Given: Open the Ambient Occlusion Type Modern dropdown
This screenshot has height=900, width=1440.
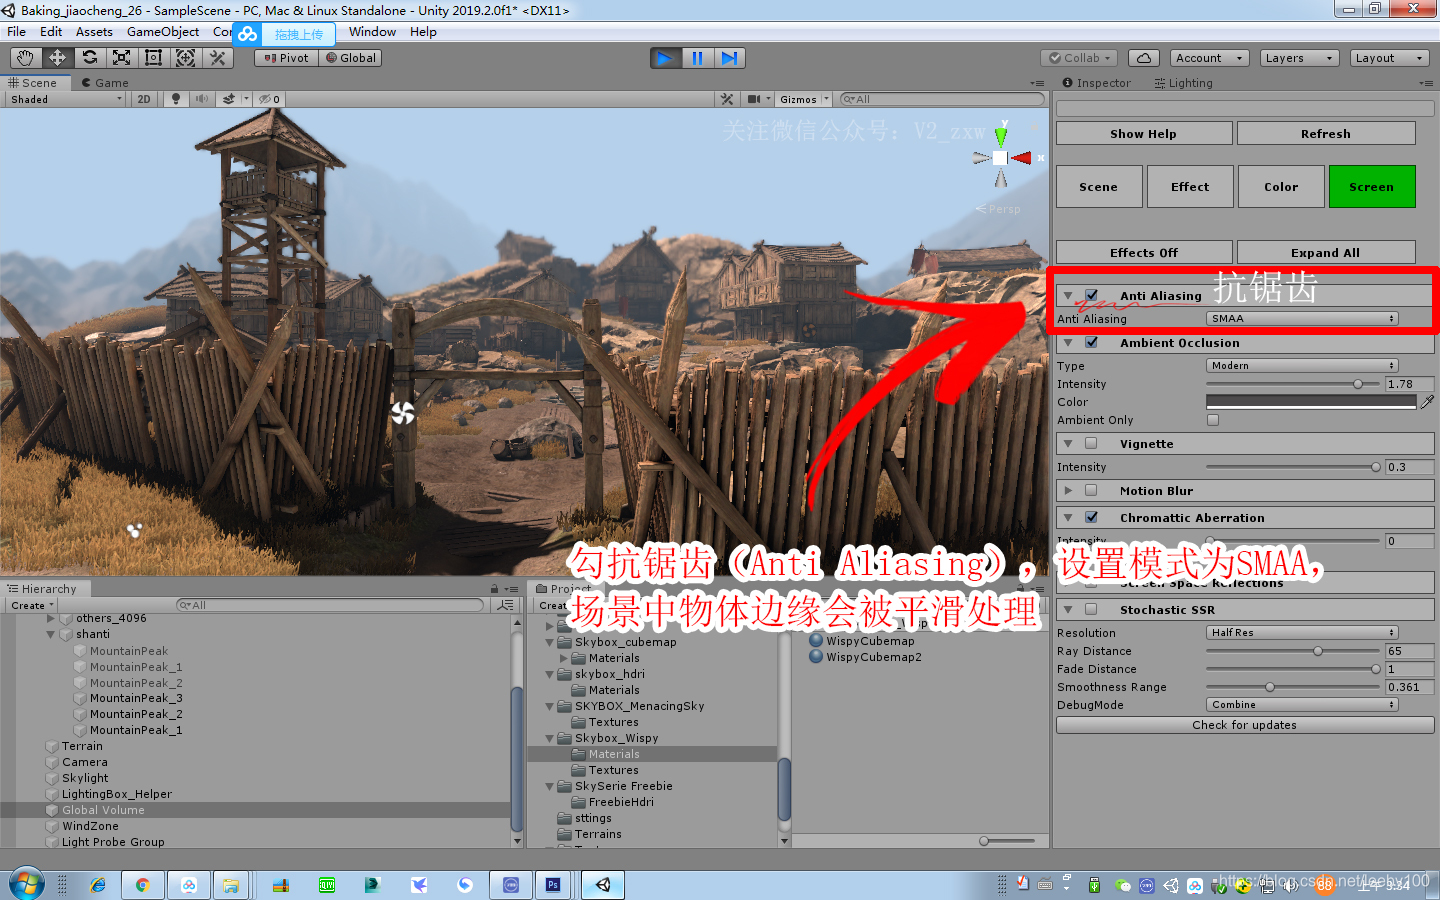Looking at the screenshot, I should pos(1302,366).
